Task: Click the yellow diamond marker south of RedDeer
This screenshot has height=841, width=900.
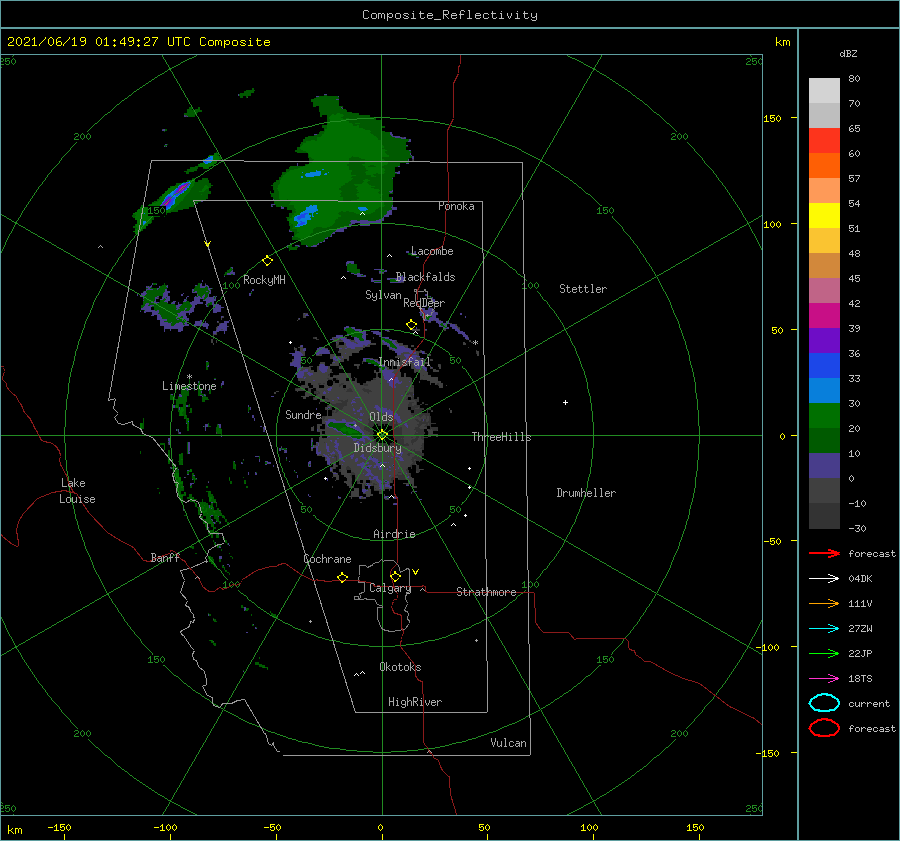Action: pyautogui.click(x=411, y=325)
